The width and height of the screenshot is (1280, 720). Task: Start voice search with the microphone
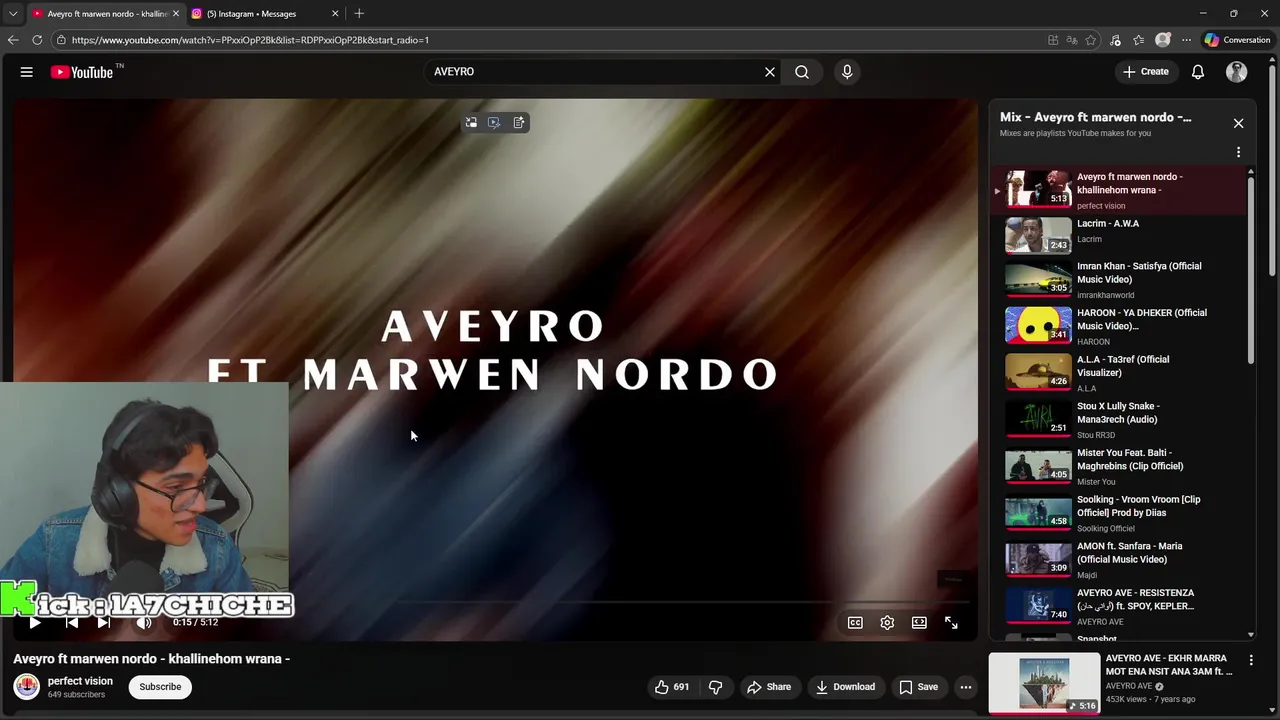pyautogui.click(x=847, y=72)
